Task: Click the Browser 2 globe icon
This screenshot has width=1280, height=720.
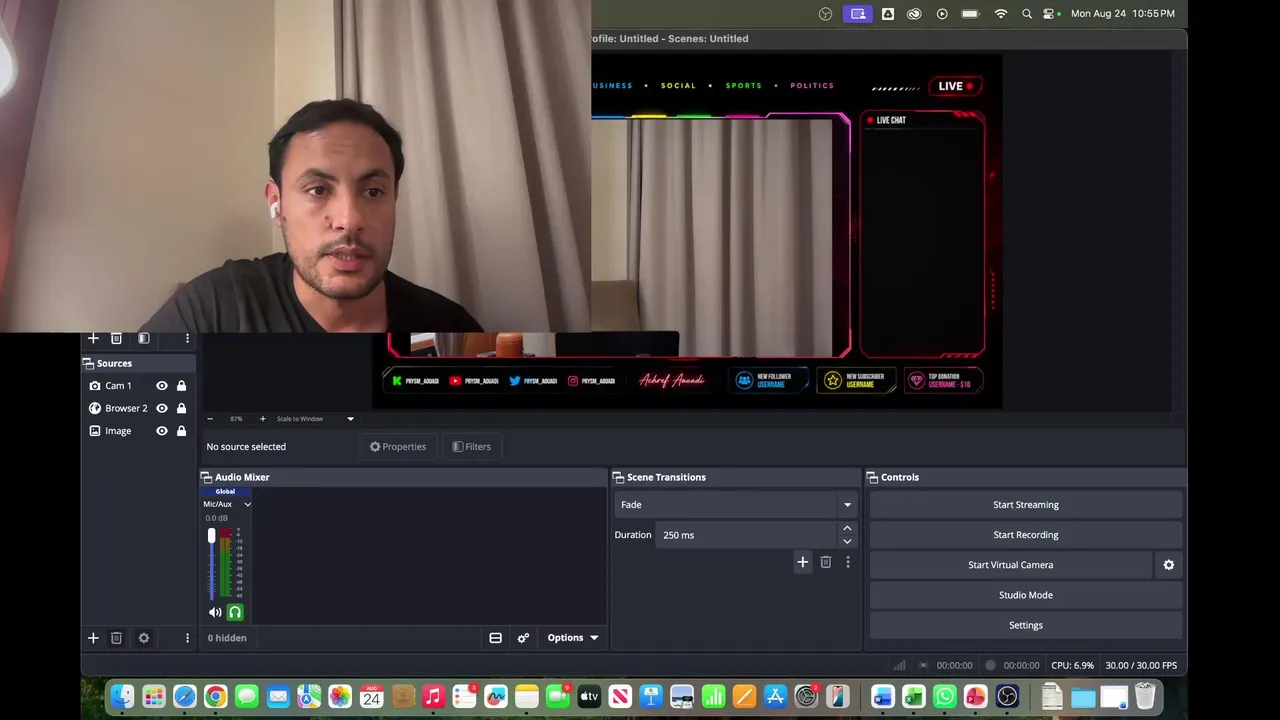Action: 95,408
